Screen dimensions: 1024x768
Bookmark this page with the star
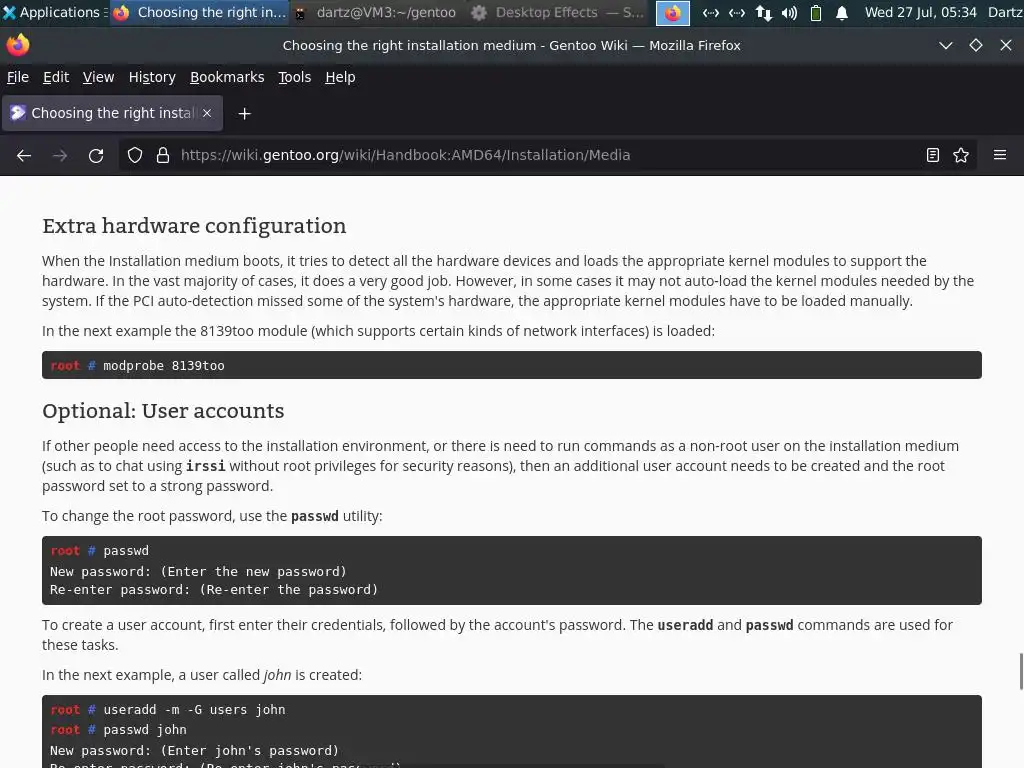[961, 155]
